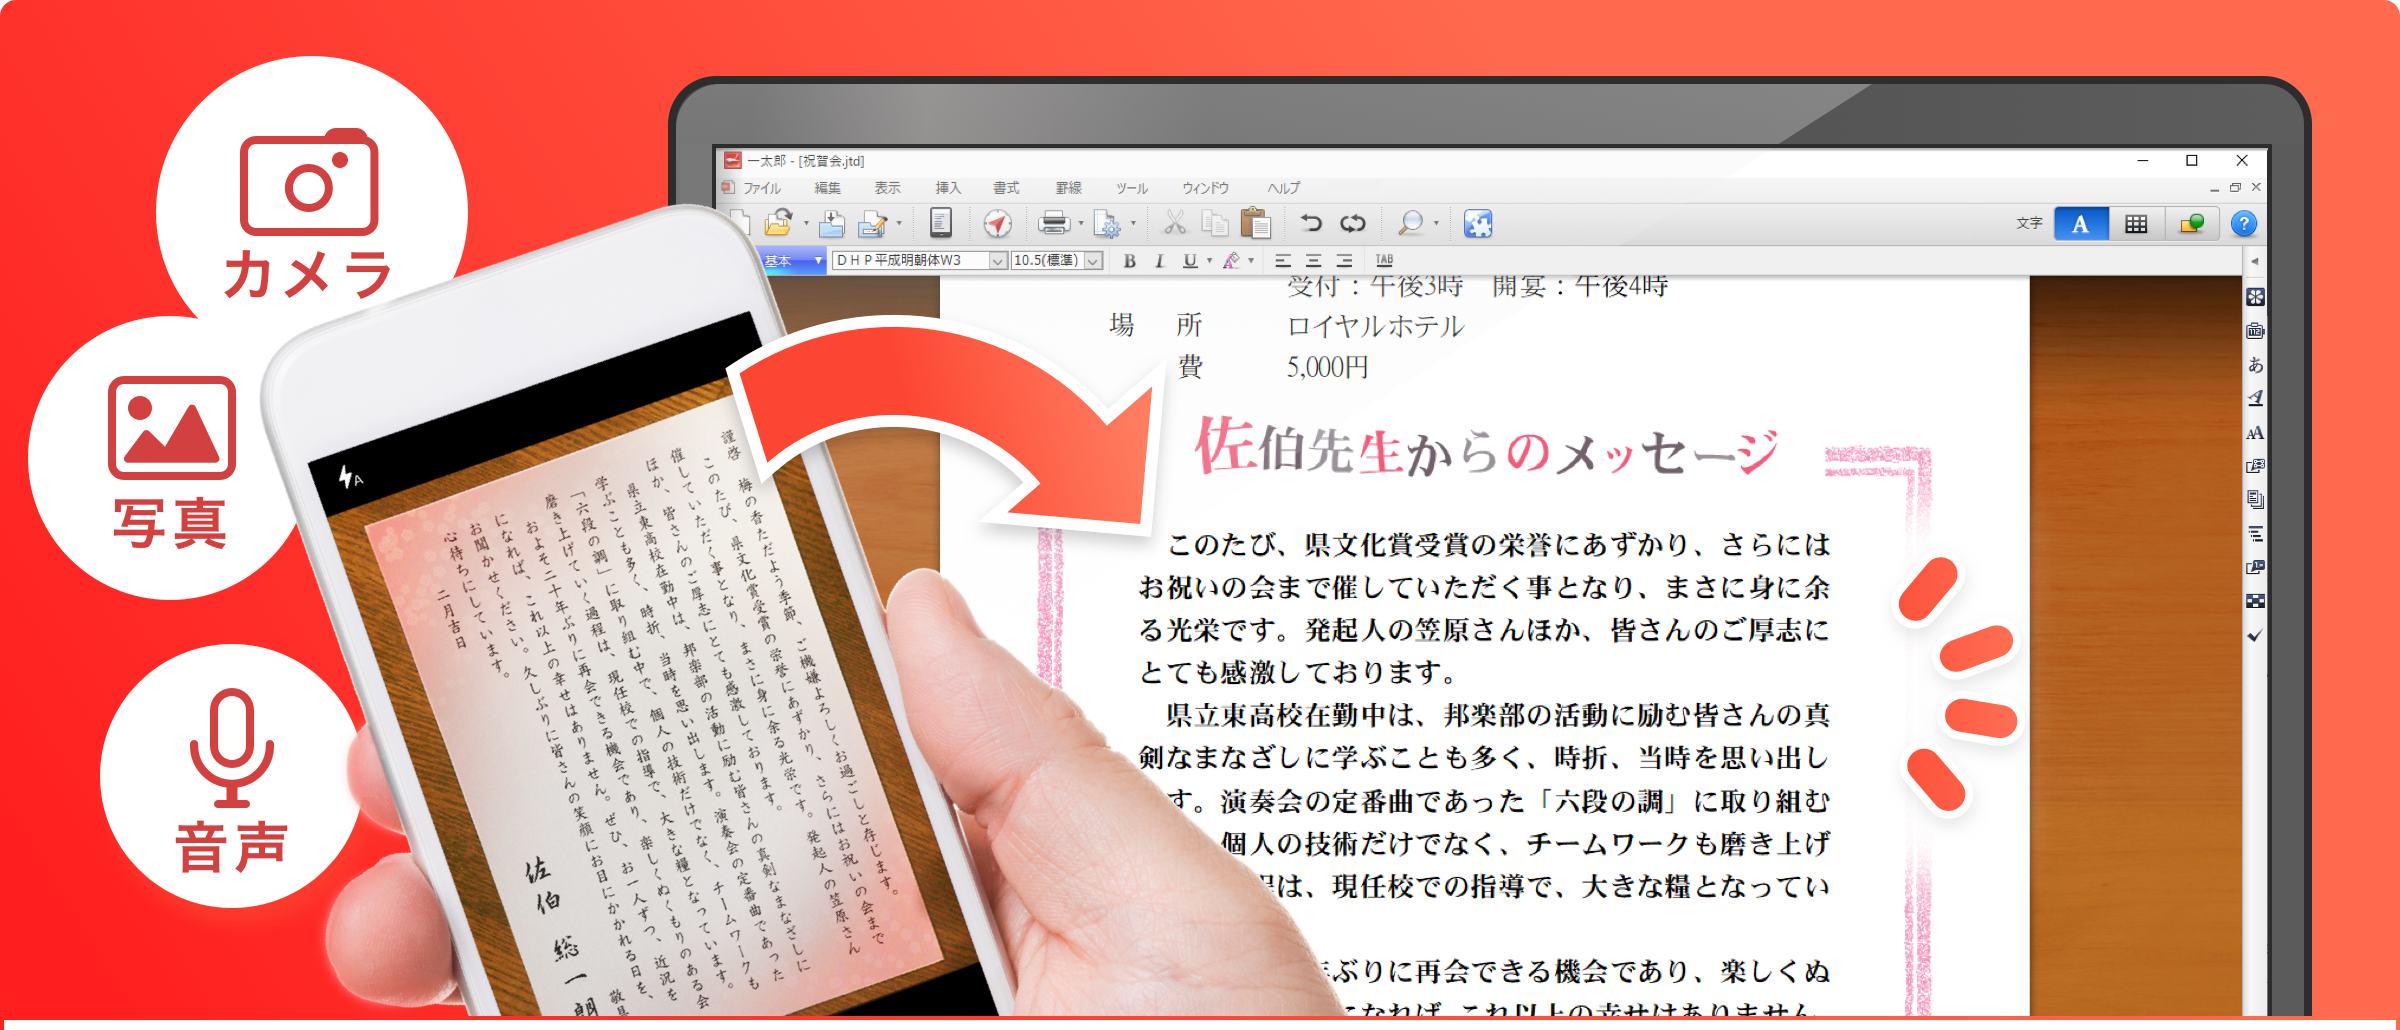Screen dimensions: 2400x1030
Task: Select the shapes drawing mode button
Action: coord(2191,224)
